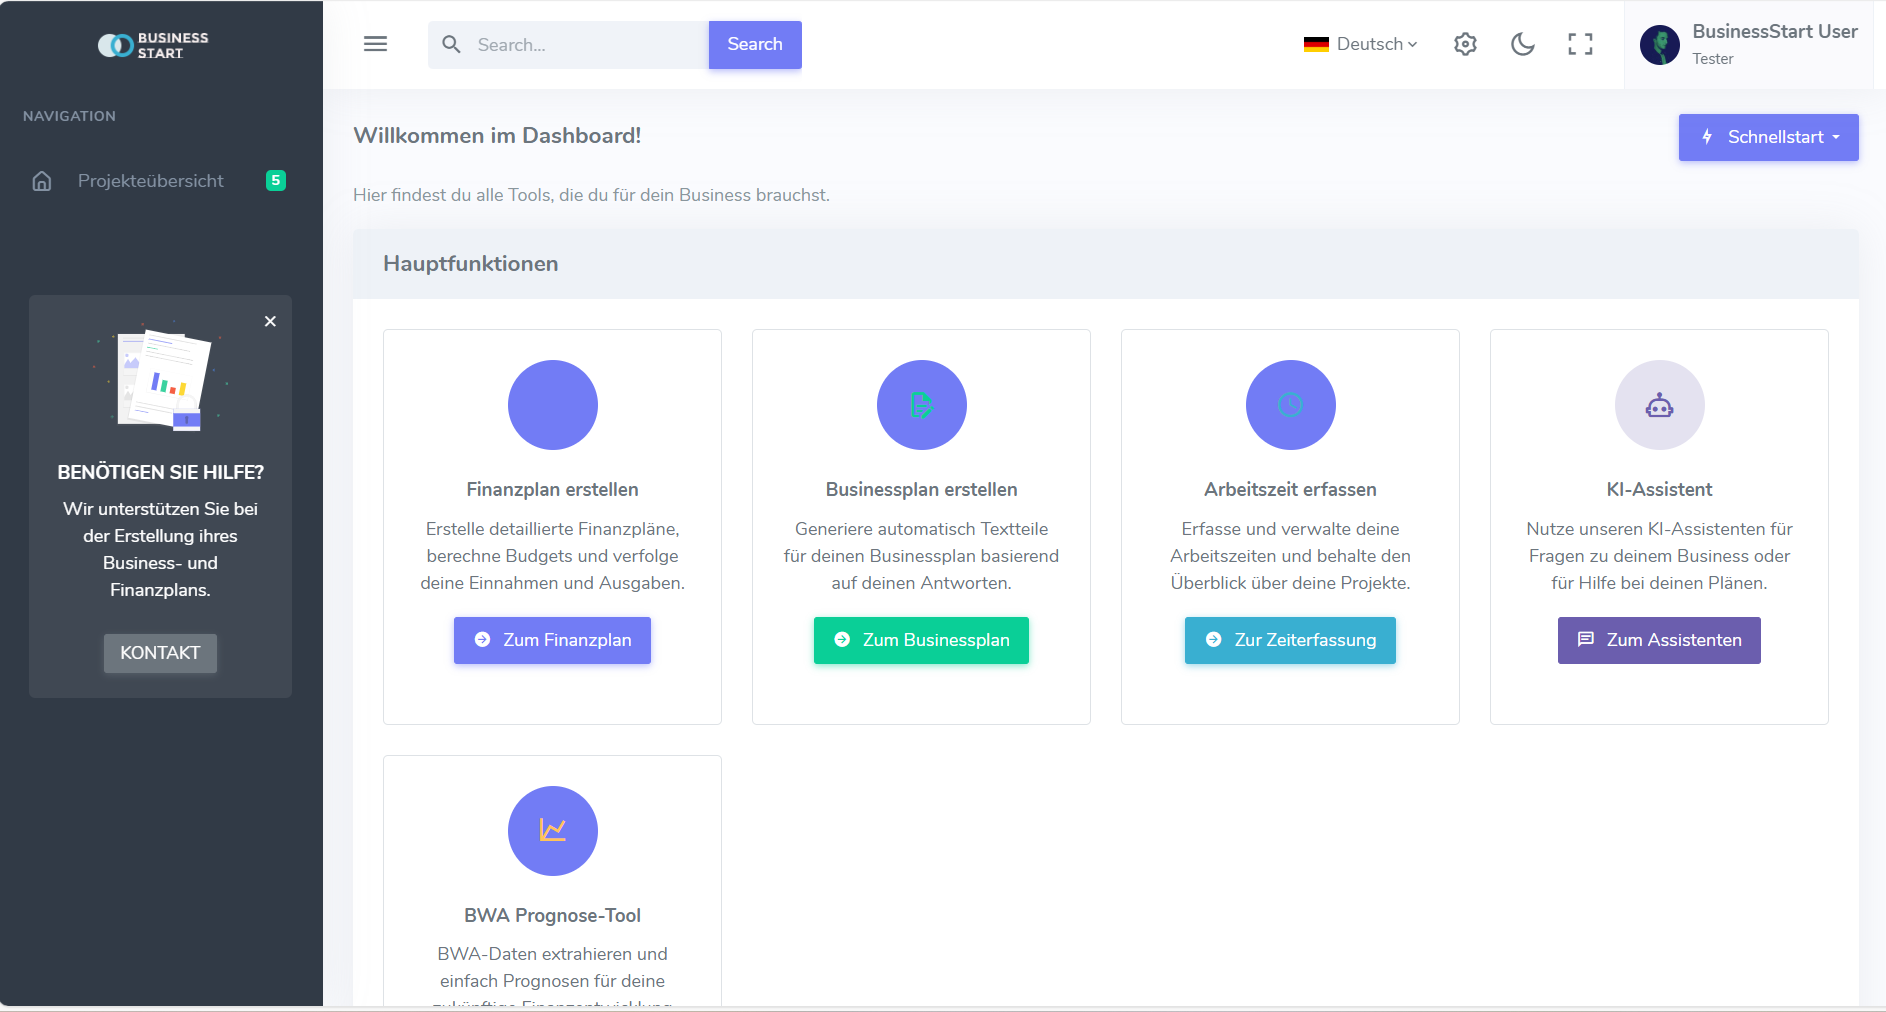Image resolution: width=1886 pixels, height=1012 pixels.
Task: Click the search magnifier icon
Action: [x=451, y=44]
